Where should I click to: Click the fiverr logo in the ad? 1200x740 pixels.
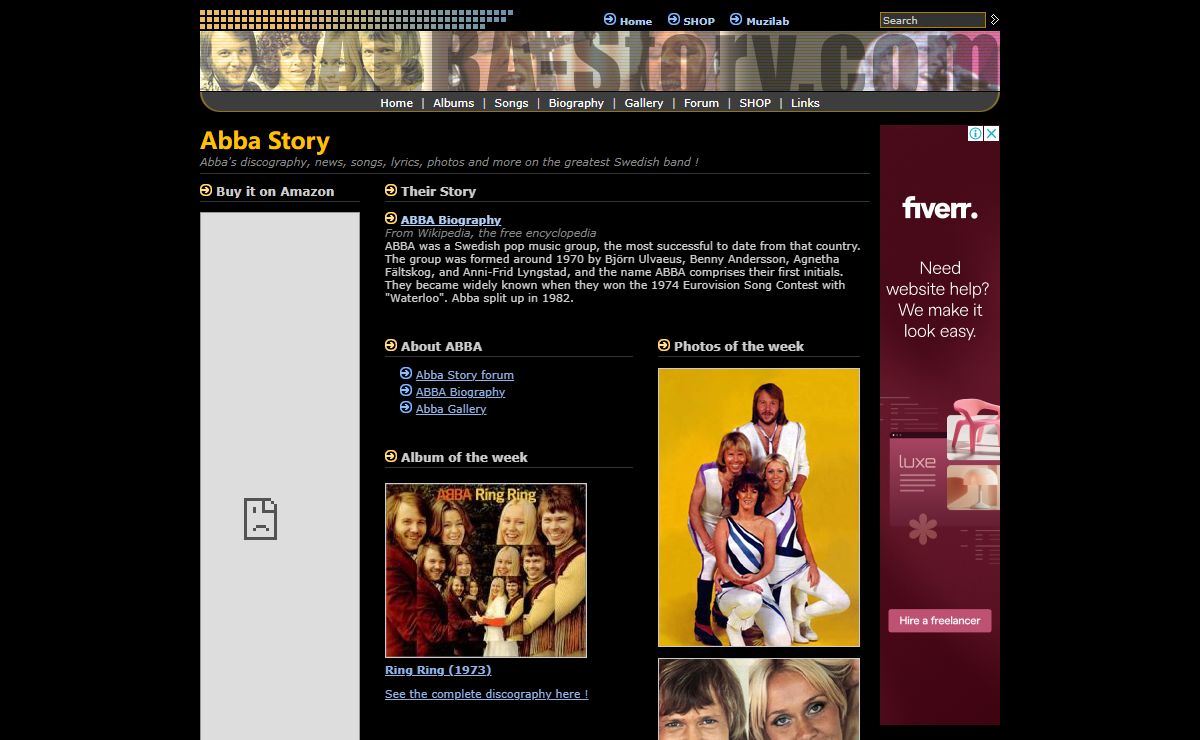click(940, 208)
